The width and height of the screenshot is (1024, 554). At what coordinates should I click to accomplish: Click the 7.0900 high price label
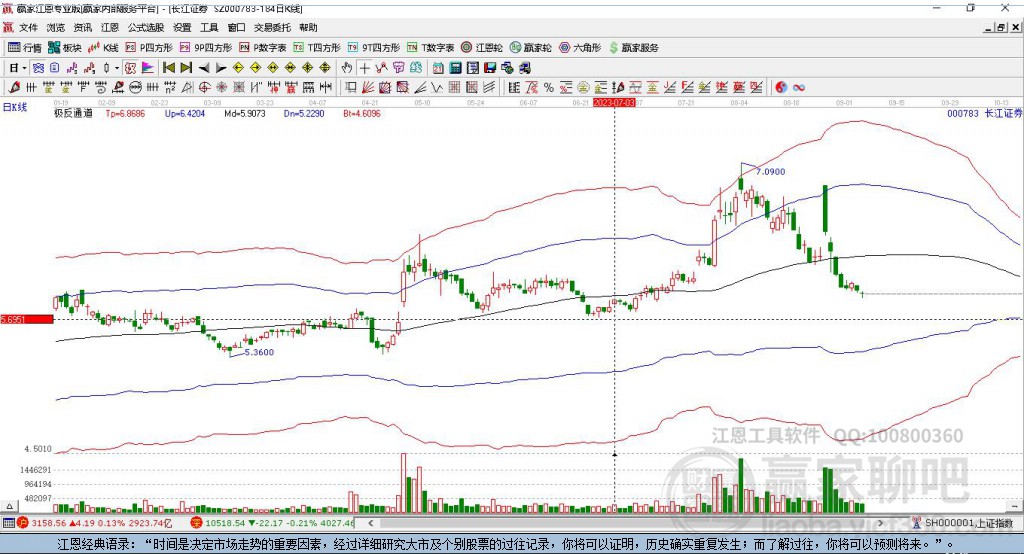pos(771,172)
